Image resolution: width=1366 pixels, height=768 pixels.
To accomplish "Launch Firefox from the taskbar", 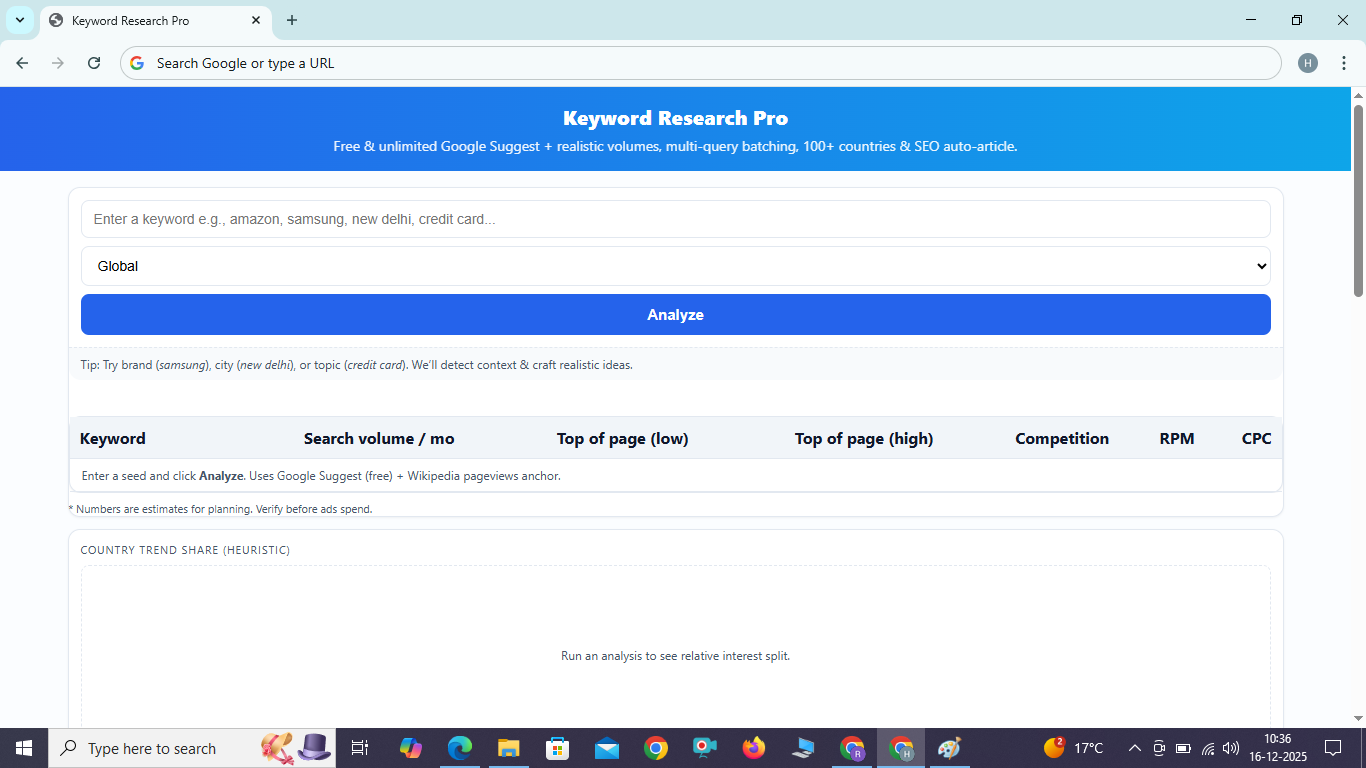I will pyautogui.click(x=753, y=747).
